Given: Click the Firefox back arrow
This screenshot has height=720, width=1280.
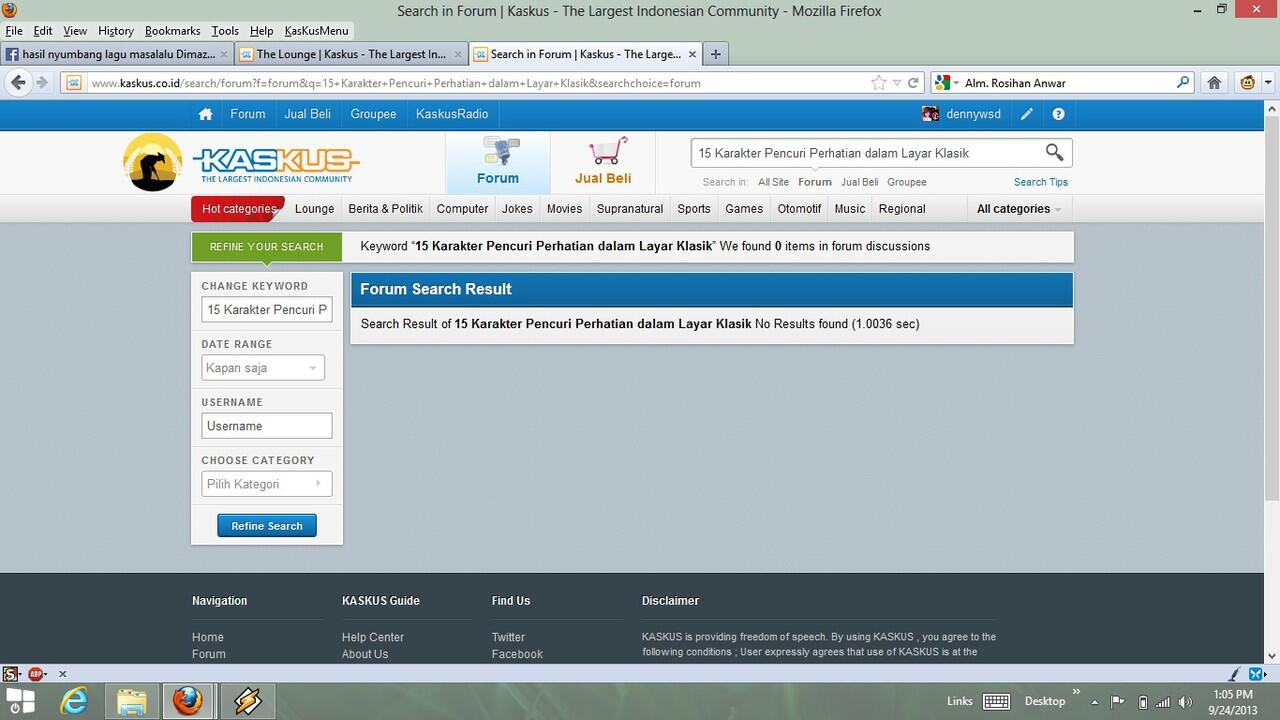Looking at the screenshot, I should click(18, 83).
